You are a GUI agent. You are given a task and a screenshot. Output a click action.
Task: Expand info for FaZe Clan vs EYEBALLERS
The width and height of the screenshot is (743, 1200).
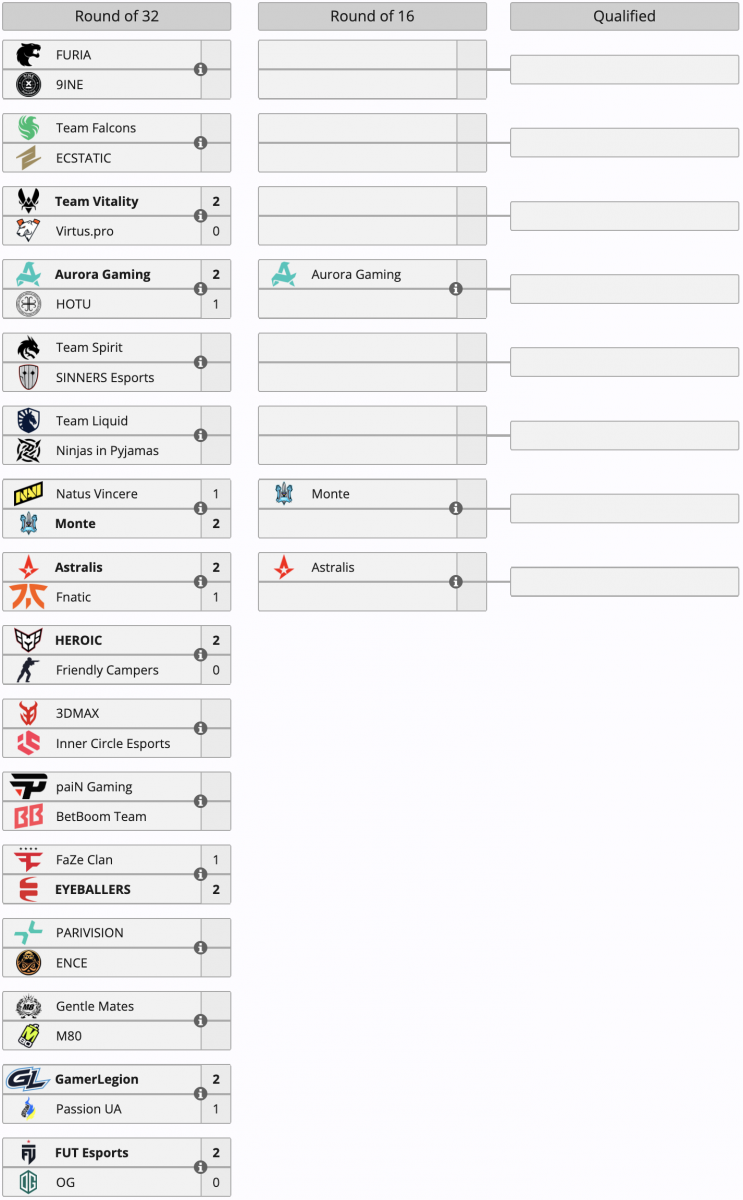pos(200,875)
